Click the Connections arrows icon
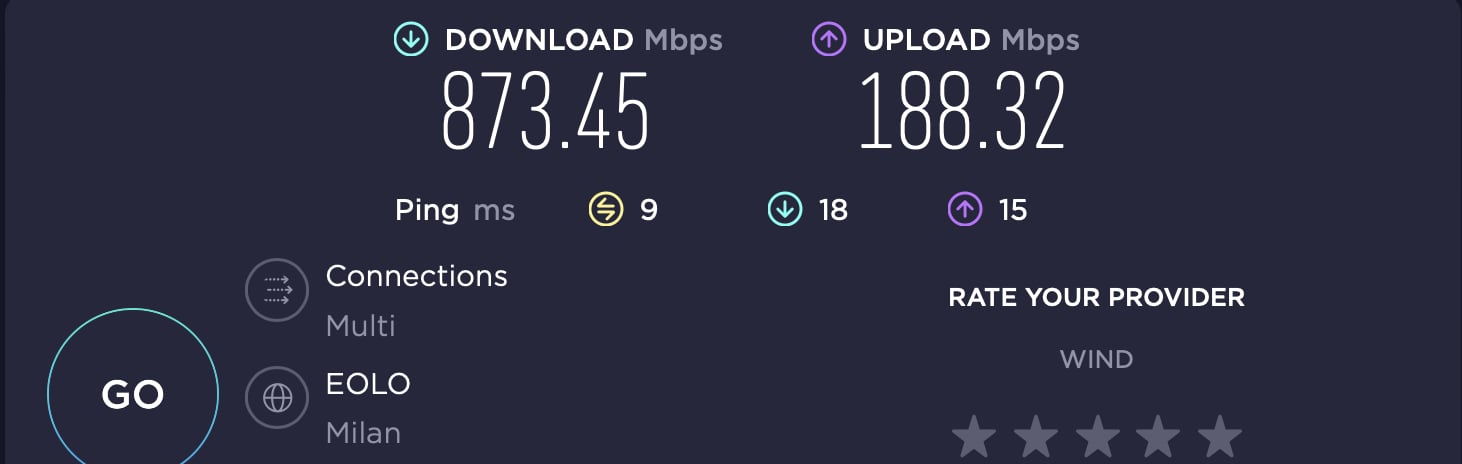Image resolution: width=1462 pixels, height=464 pixels. [276, 290]
